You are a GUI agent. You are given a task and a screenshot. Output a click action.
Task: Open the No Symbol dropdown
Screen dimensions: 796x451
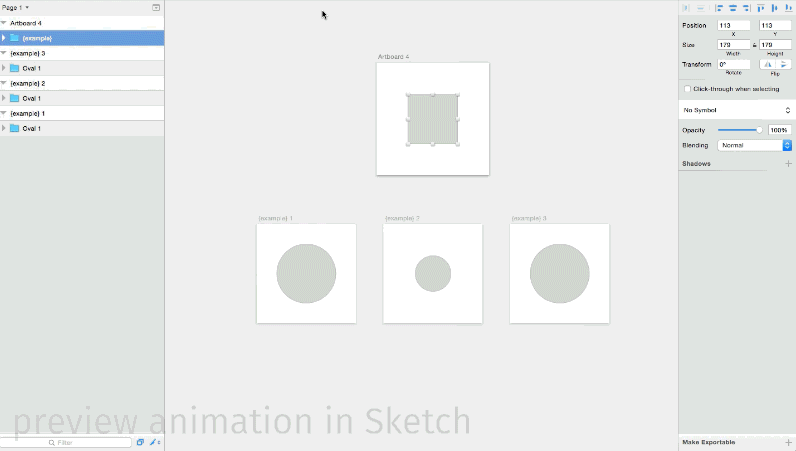(737, 109)
